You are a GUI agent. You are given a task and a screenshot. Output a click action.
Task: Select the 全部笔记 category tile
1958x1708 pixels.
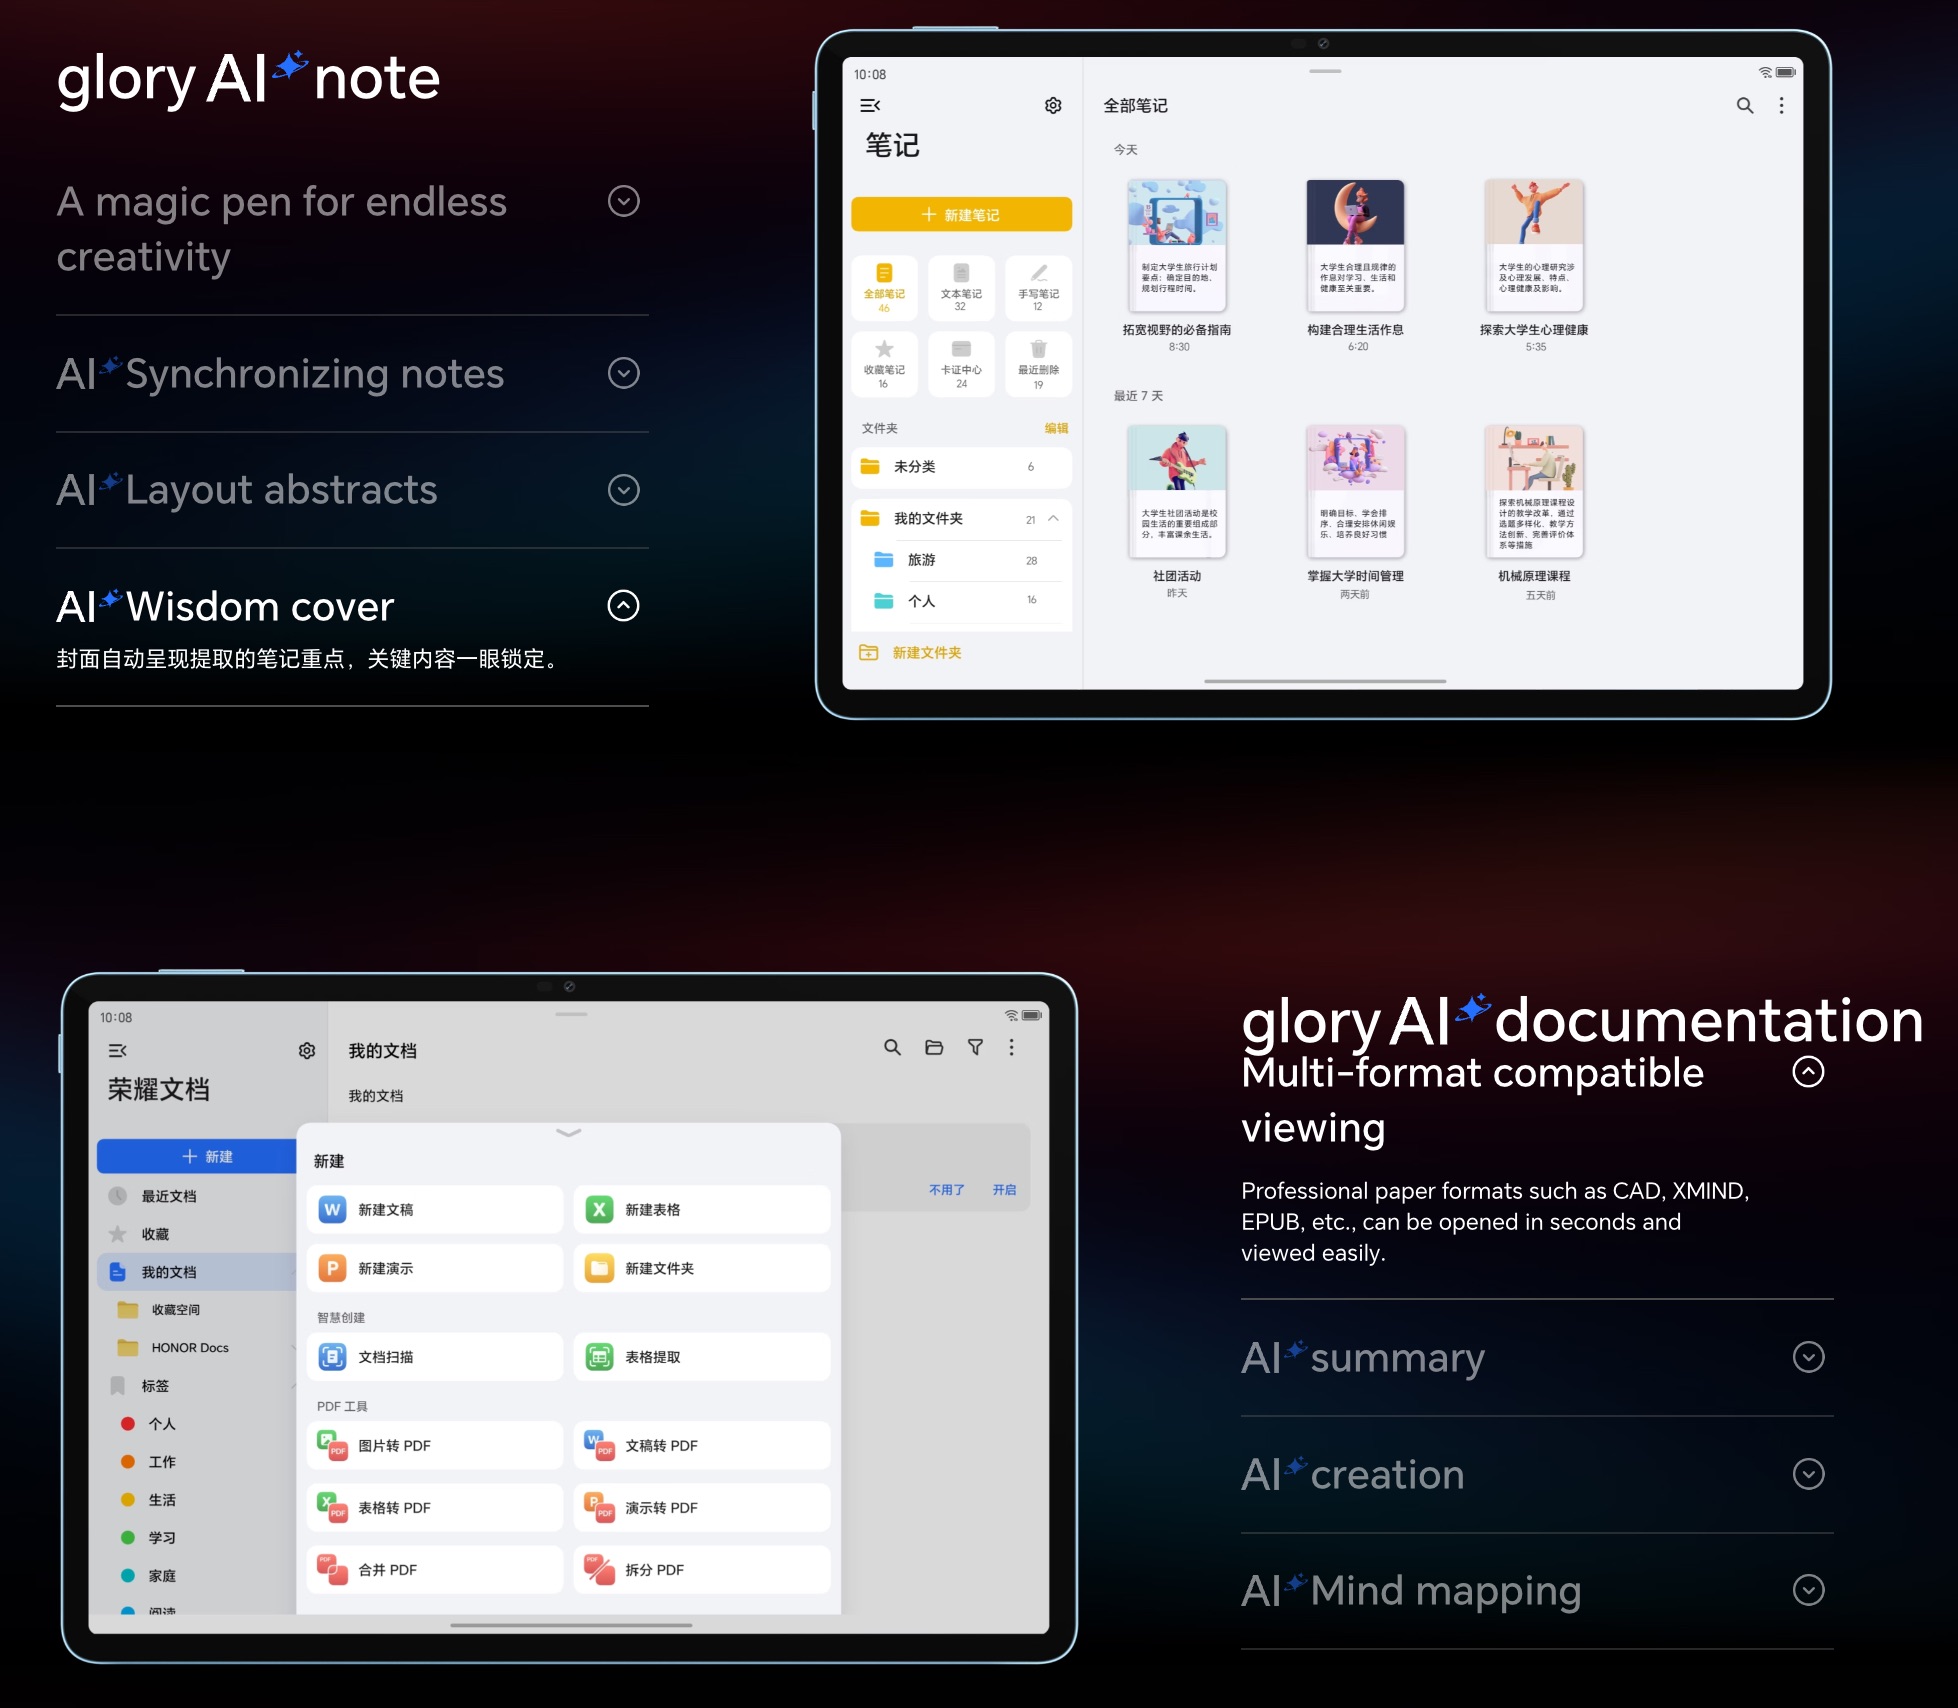coord(884,288)
